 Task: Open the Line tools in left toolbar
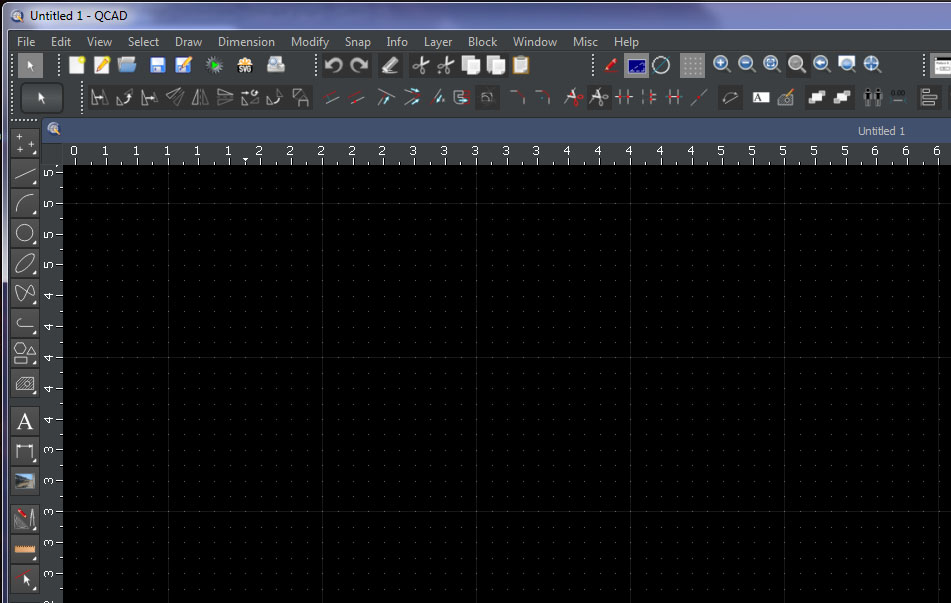point(25,174)
